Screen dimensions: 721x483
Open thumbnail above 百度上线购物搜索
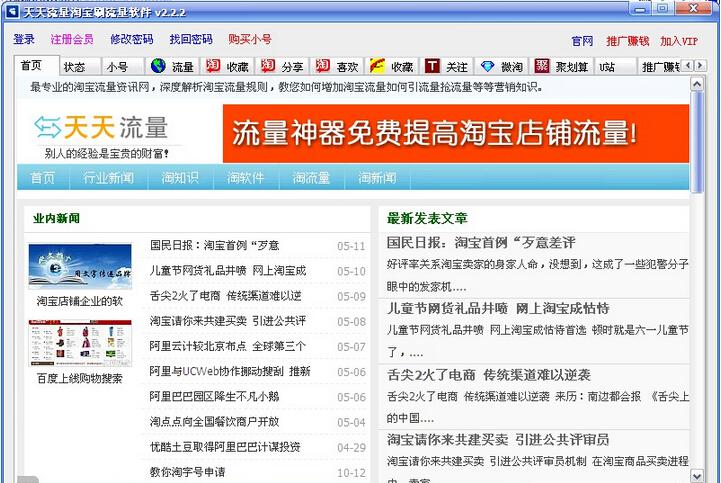pos(80,343)
